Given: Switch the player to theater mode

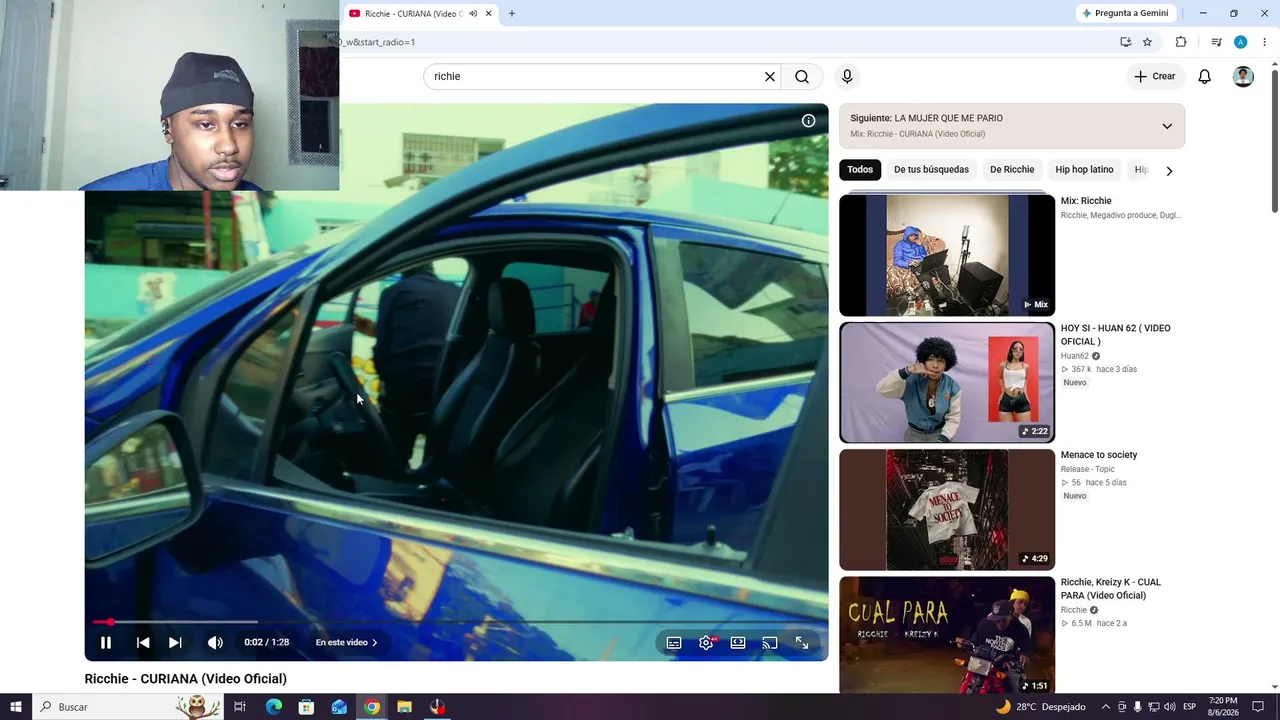Looking at the screenshot, I should 738,643.
